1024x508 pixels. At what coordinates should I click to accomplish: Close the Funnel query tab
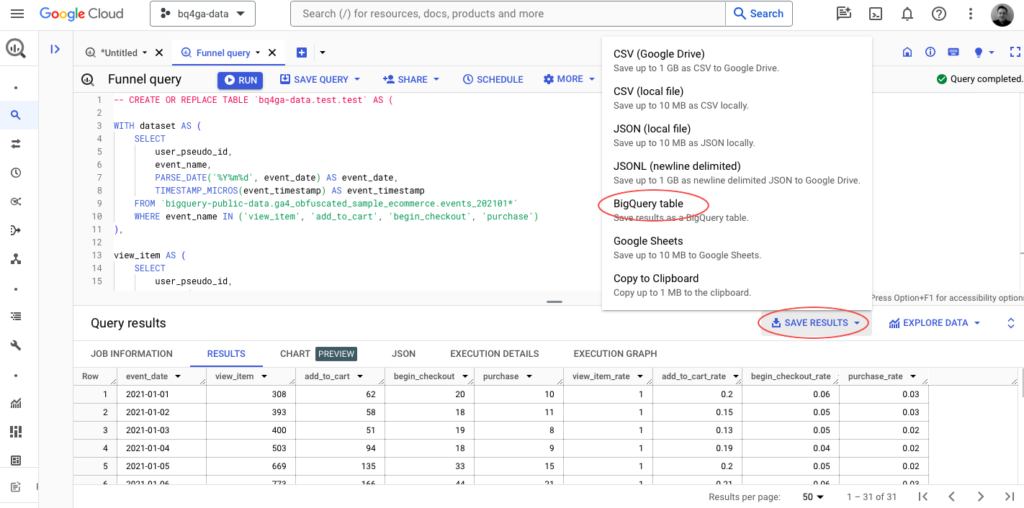[272, 53]
